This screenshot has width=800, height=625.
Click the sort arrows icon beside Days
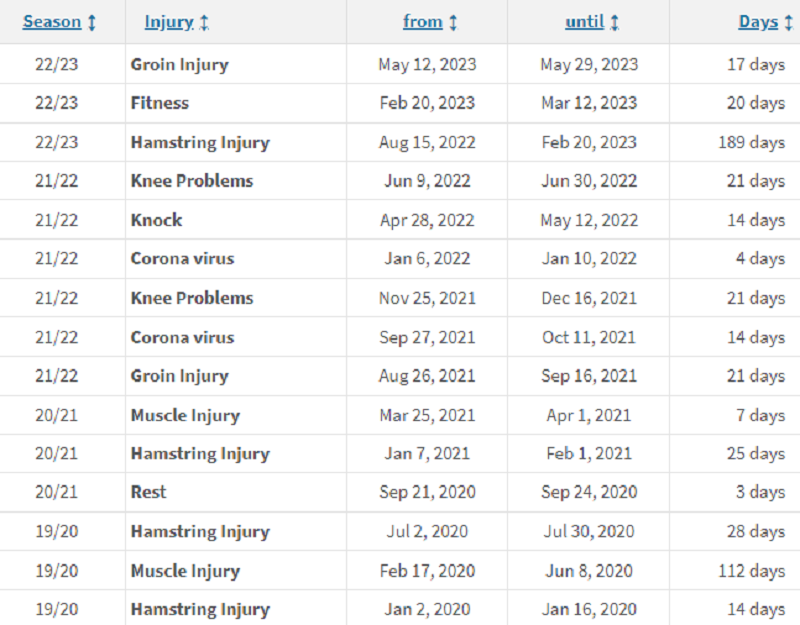[789, 22]
